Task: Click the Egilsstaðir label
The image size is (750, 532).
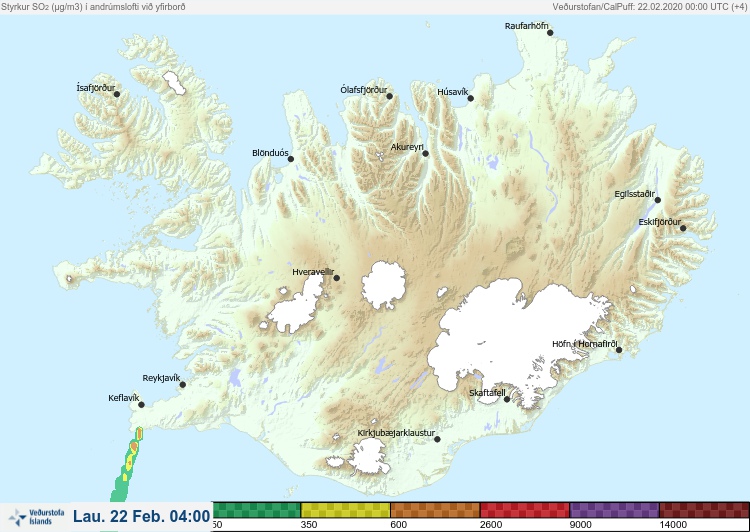Action: click(x=634, y=194)
